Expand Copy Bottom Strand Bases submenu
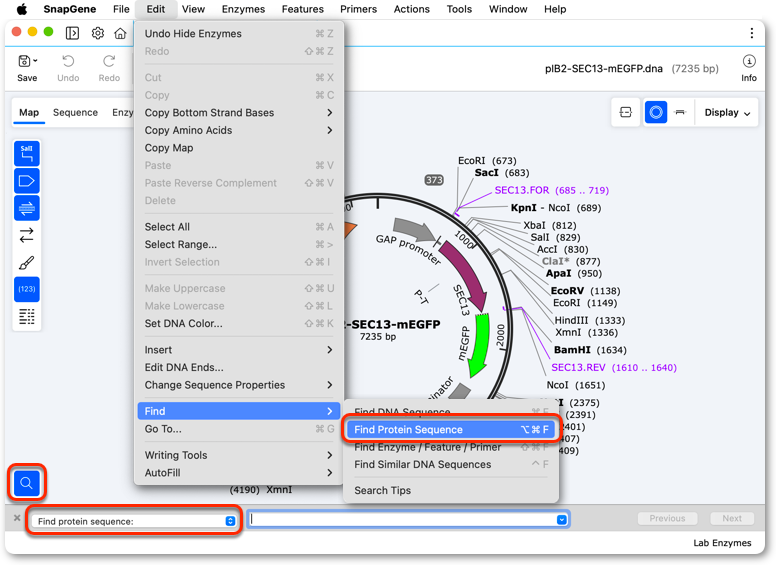Viewport: 776px width, 565px height. (239, 113)
